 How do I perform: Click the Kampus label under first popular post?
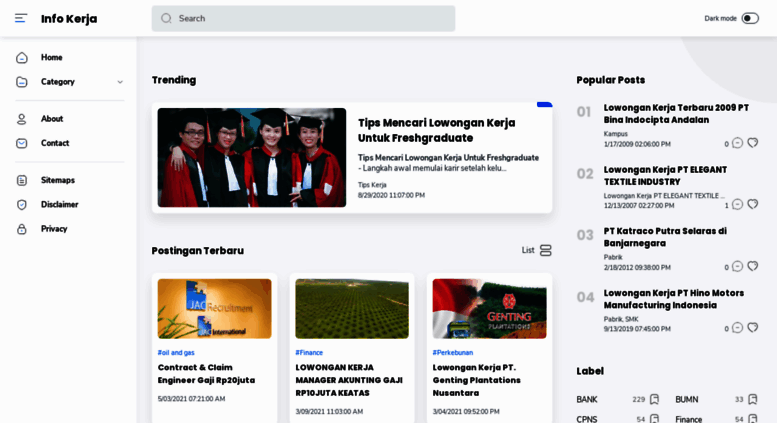click(x=615, y=134)
